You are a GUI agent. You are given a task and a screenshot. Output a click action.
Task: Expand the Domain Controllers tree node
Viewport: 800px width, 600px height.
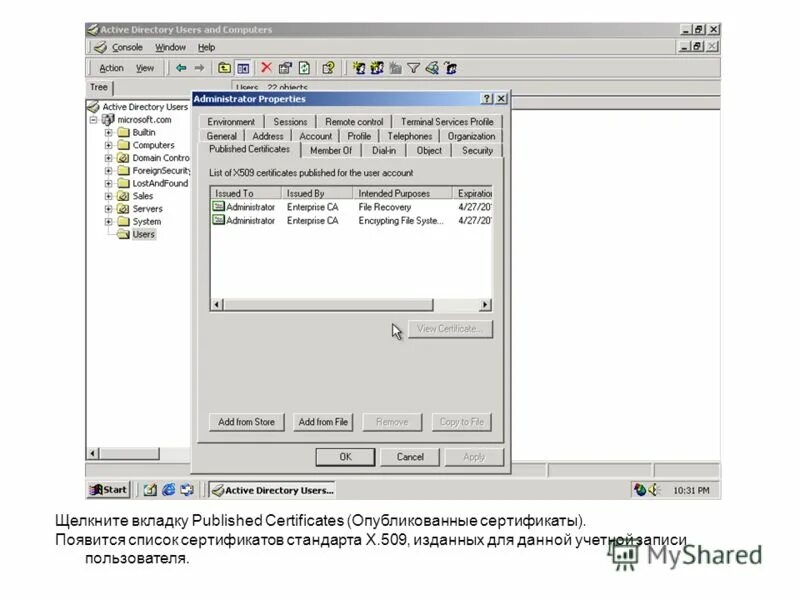pyautogui.click(x=108, y=158)
